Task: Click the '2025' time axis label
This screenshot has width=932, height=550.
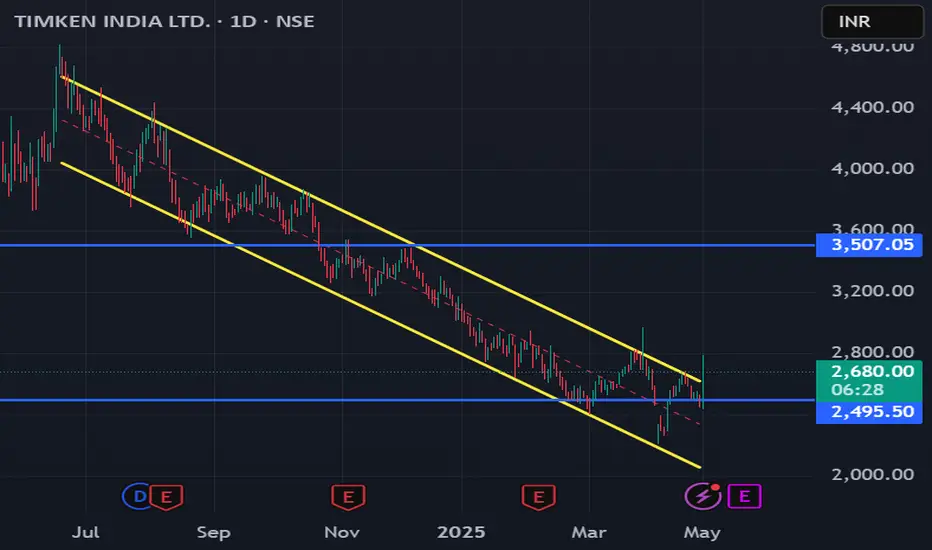Action: point(461,532)
